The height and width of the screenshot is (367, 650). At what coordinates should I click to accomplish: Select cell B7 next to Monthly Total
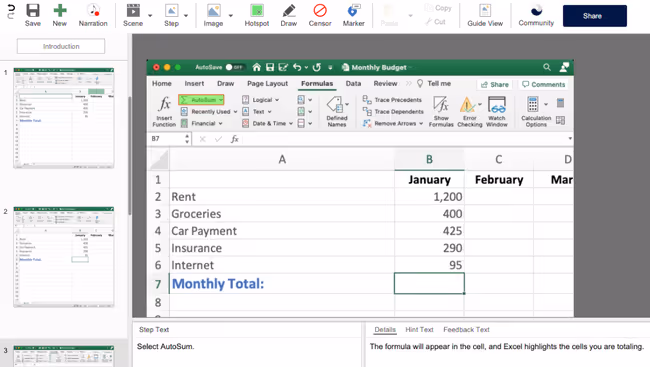(x=429, y=283)
